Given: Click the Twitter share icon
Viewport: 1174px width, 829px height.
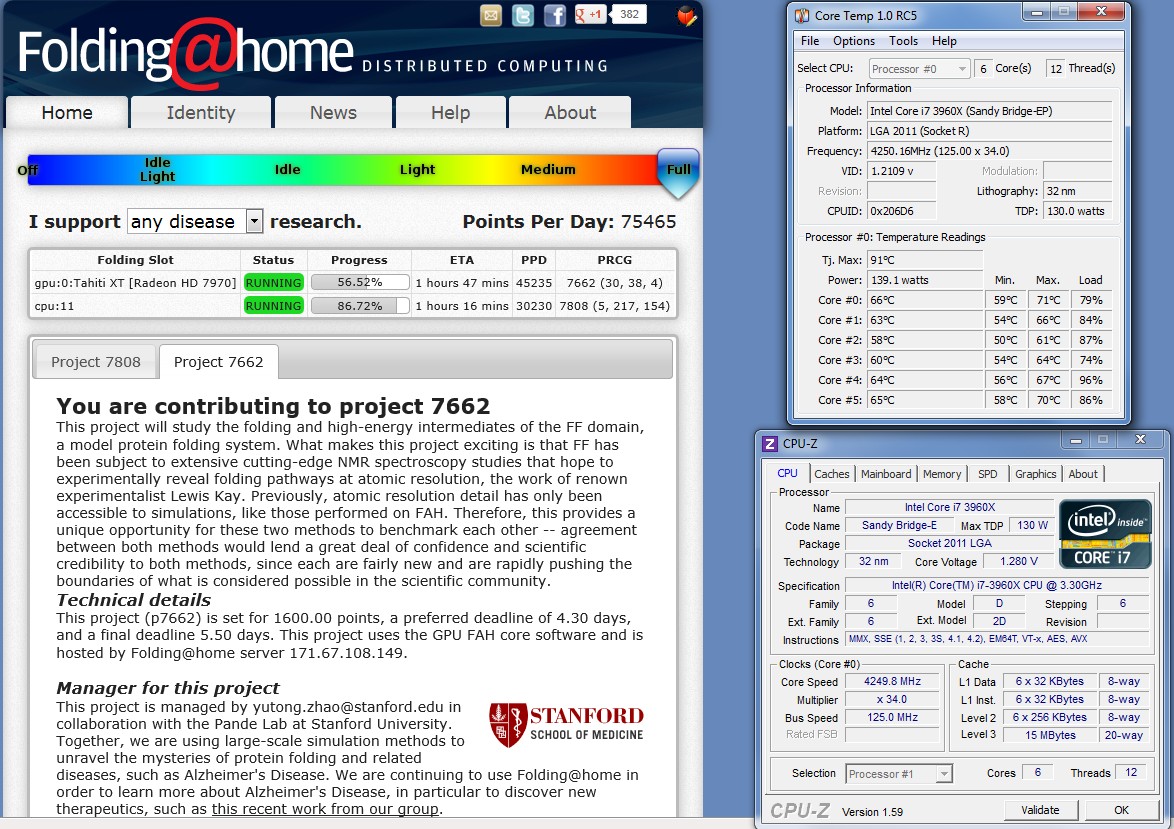Looking at the screenshot, I should (x=523, y=15).
